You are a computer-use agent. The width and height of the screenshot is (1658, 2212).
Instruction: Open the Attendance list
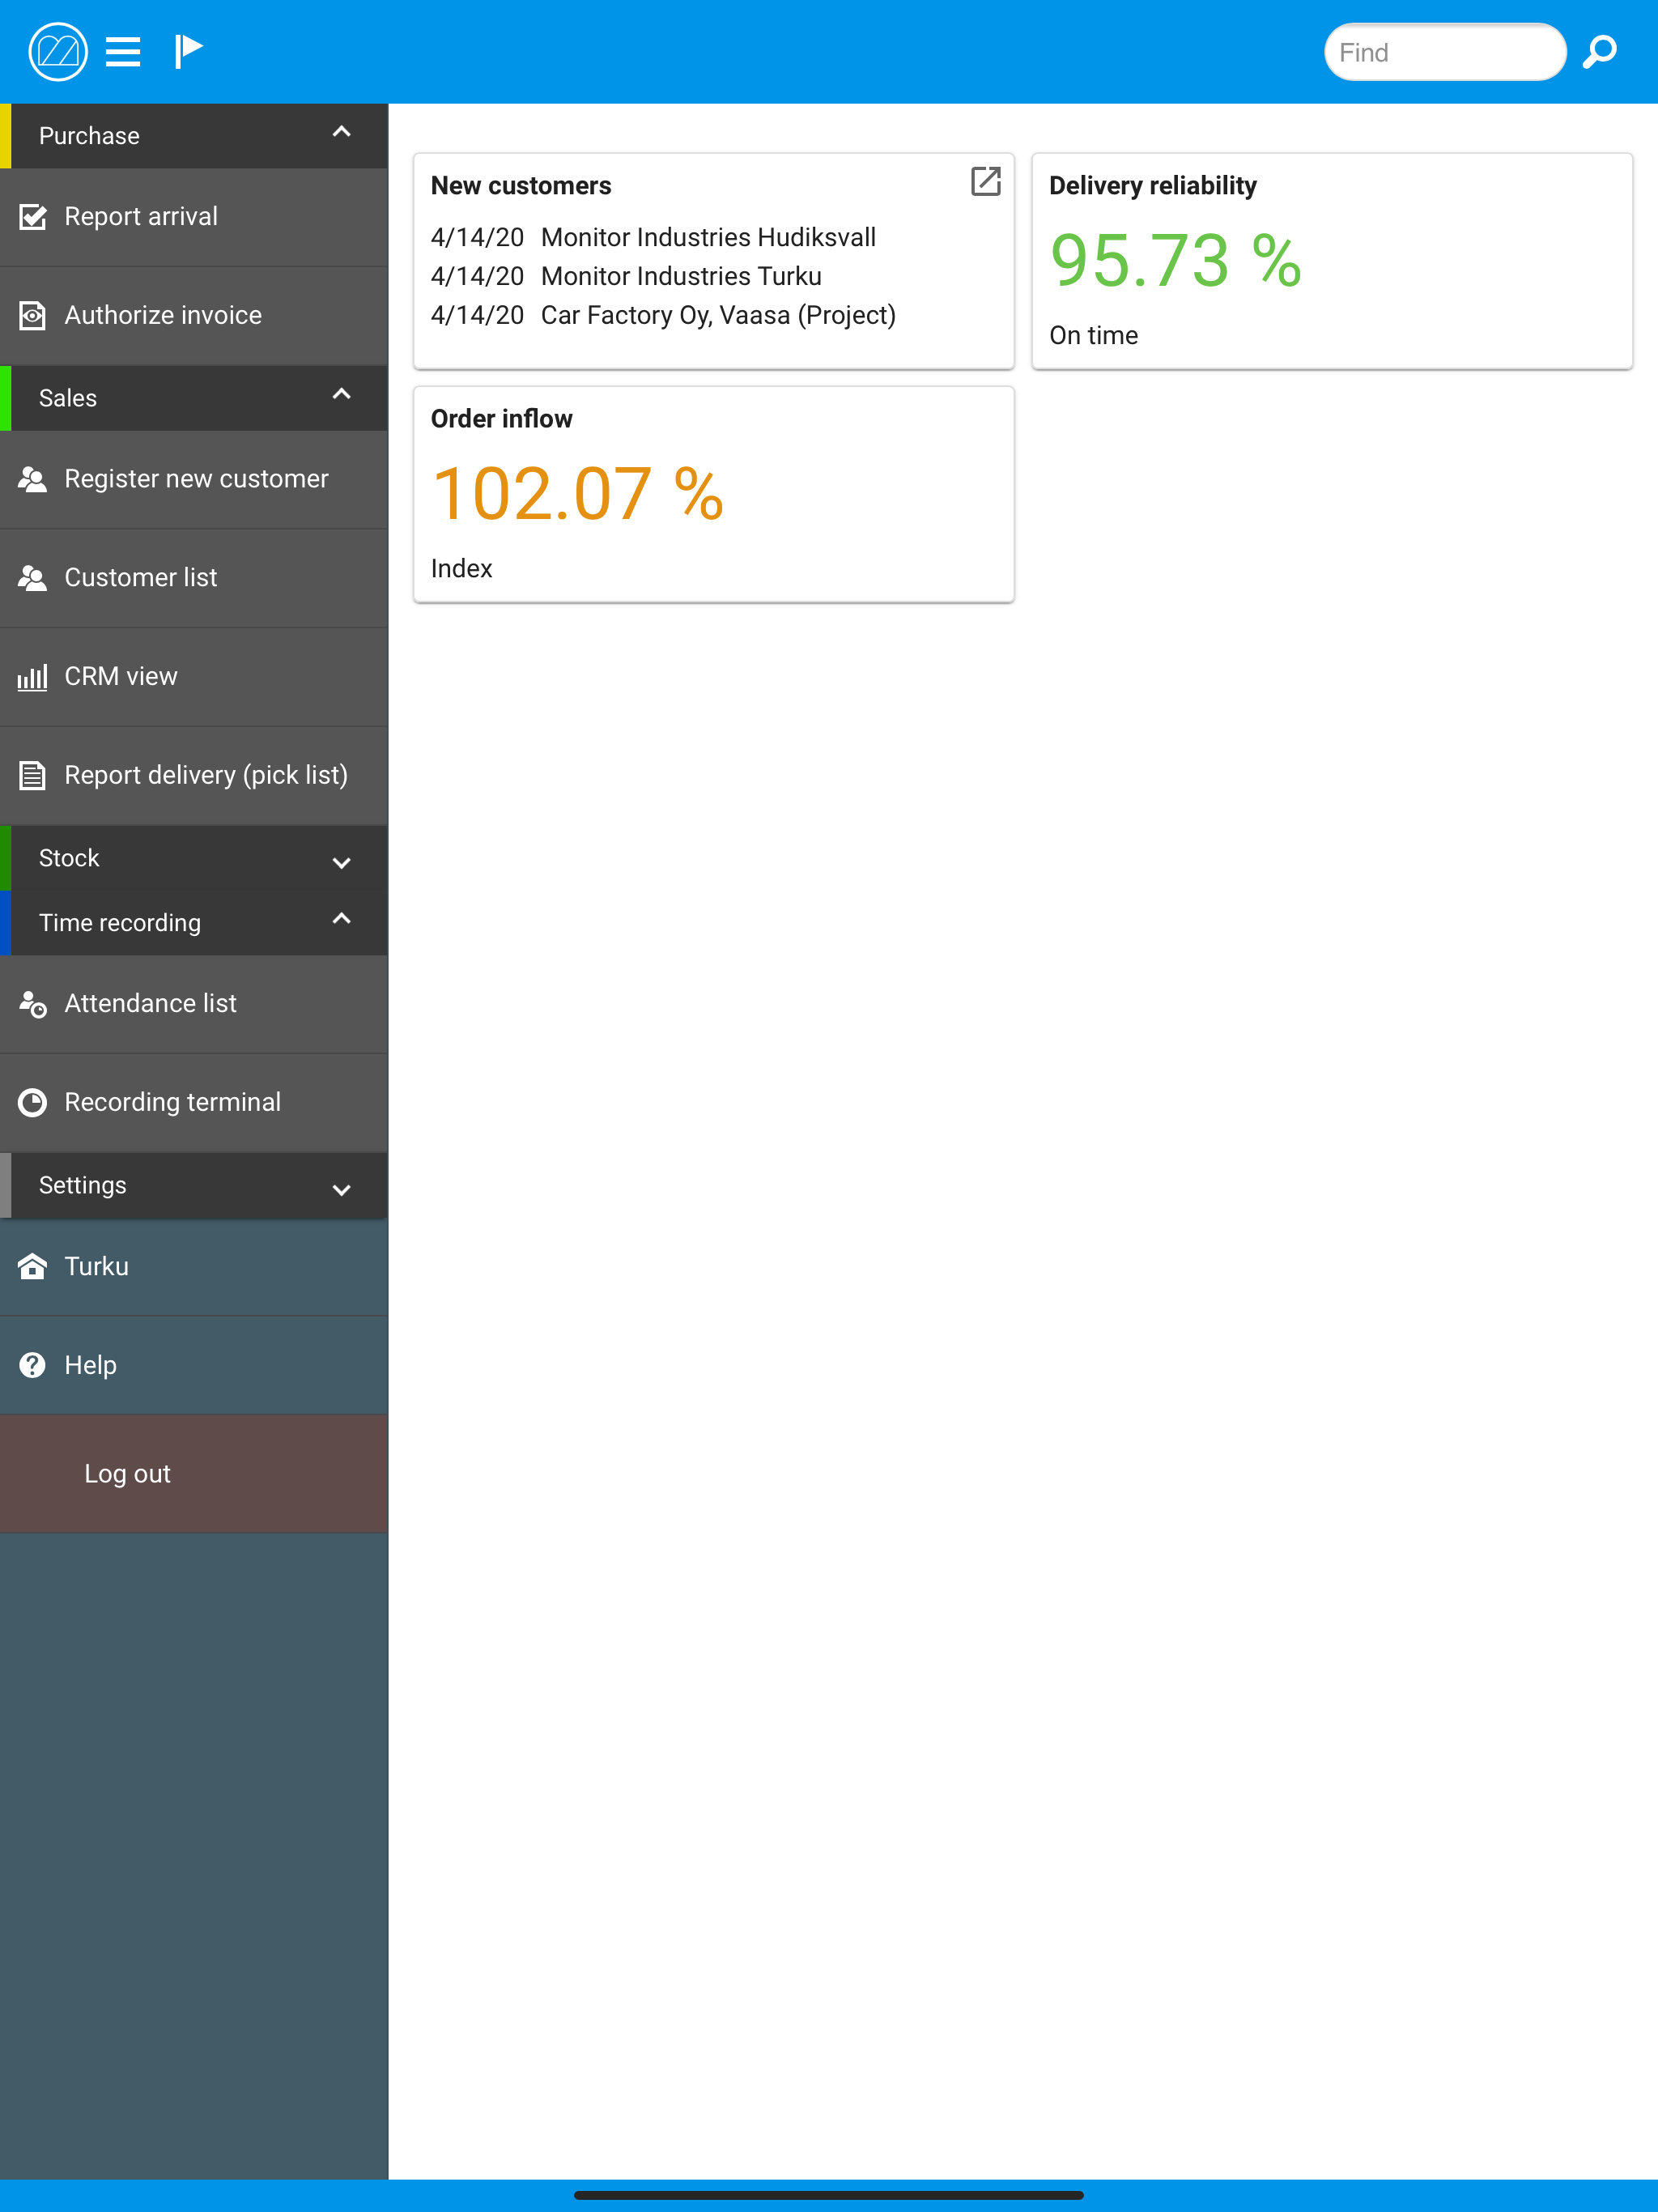click(x=194, y=1004)
